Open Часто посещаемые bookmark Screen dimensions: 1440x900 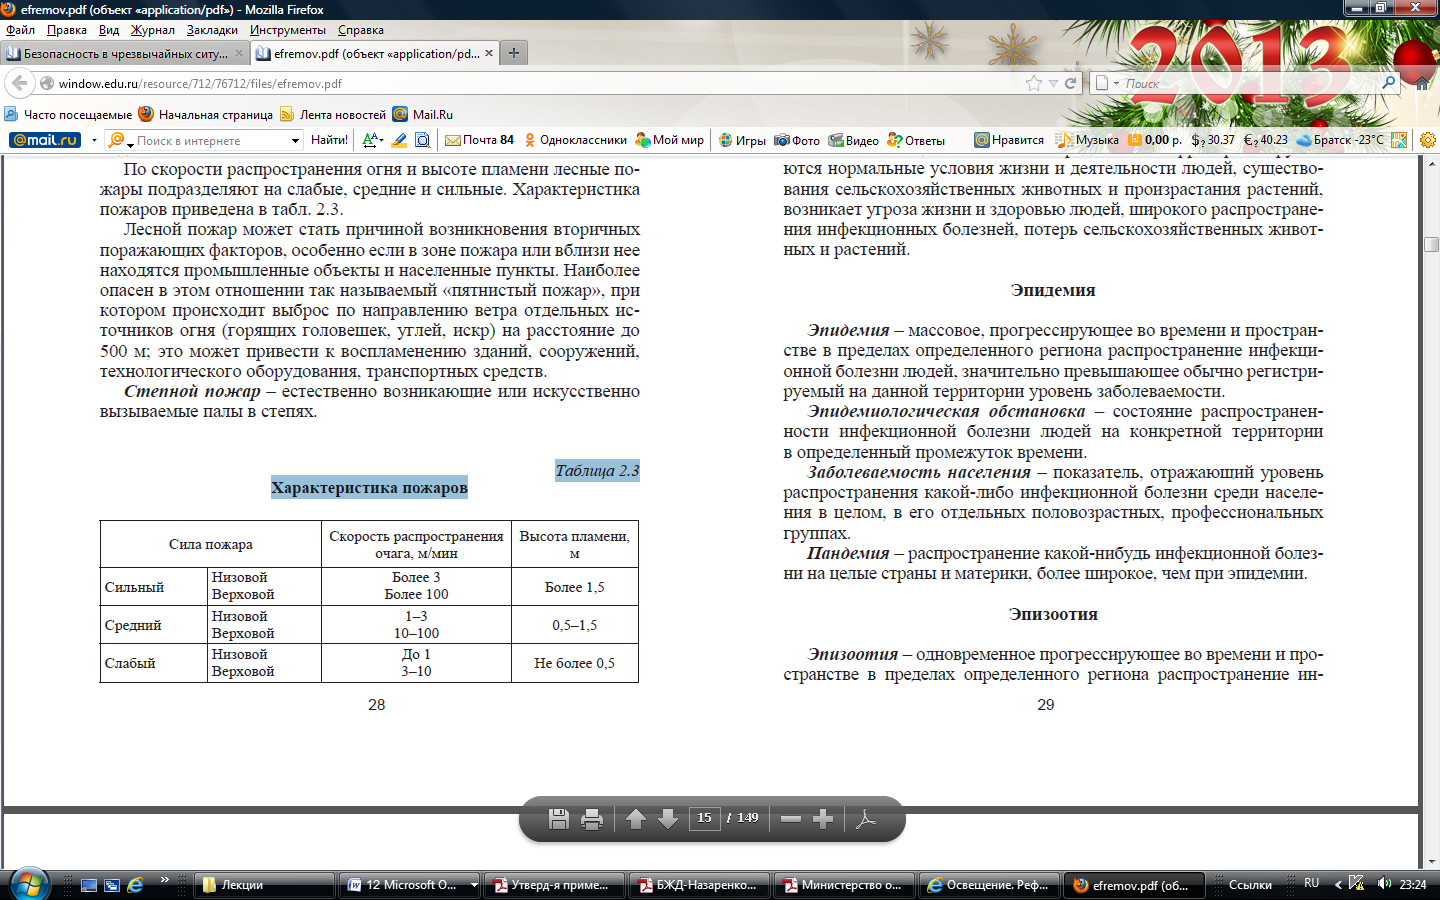tap(68, 114)
